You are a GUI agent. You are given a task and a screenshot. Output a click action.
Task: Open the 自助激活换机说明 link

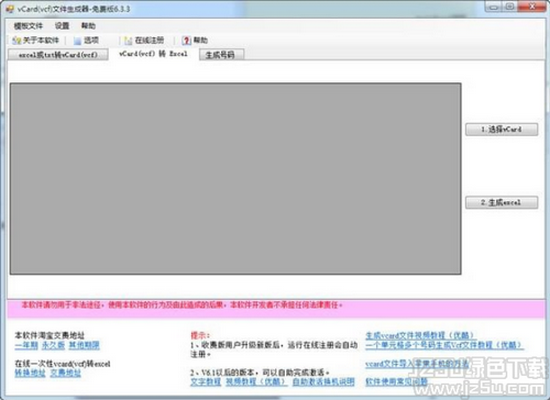(323, 382)
